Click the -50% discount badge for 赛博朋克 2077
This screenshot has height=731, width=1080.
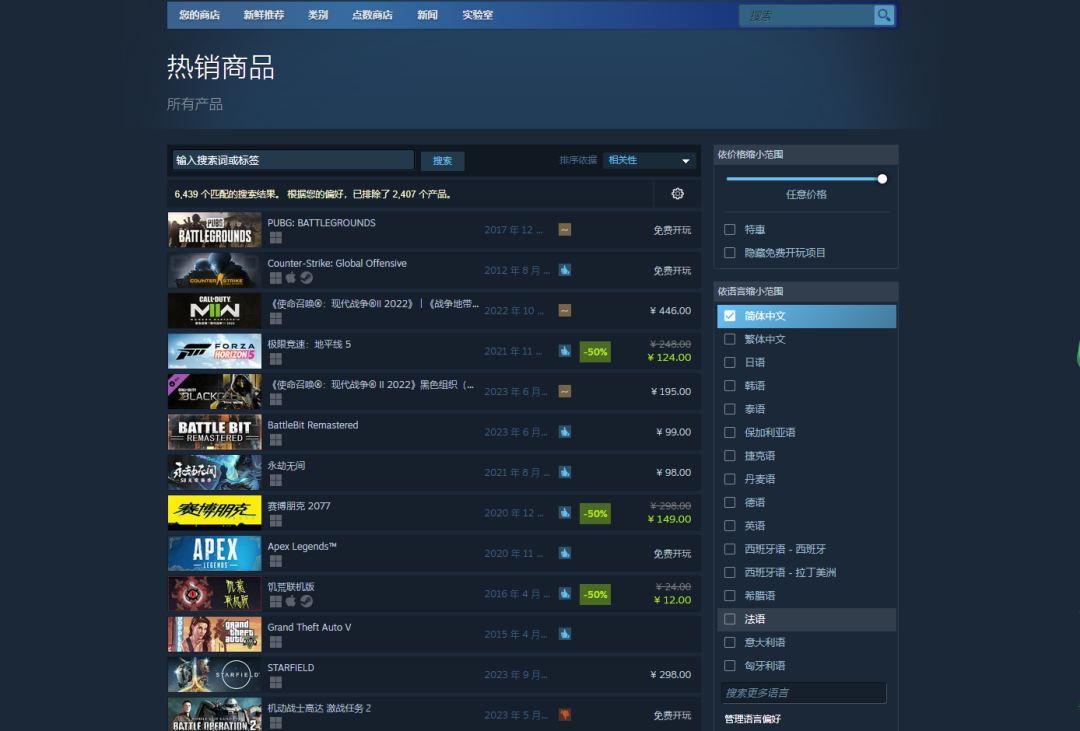595,513
